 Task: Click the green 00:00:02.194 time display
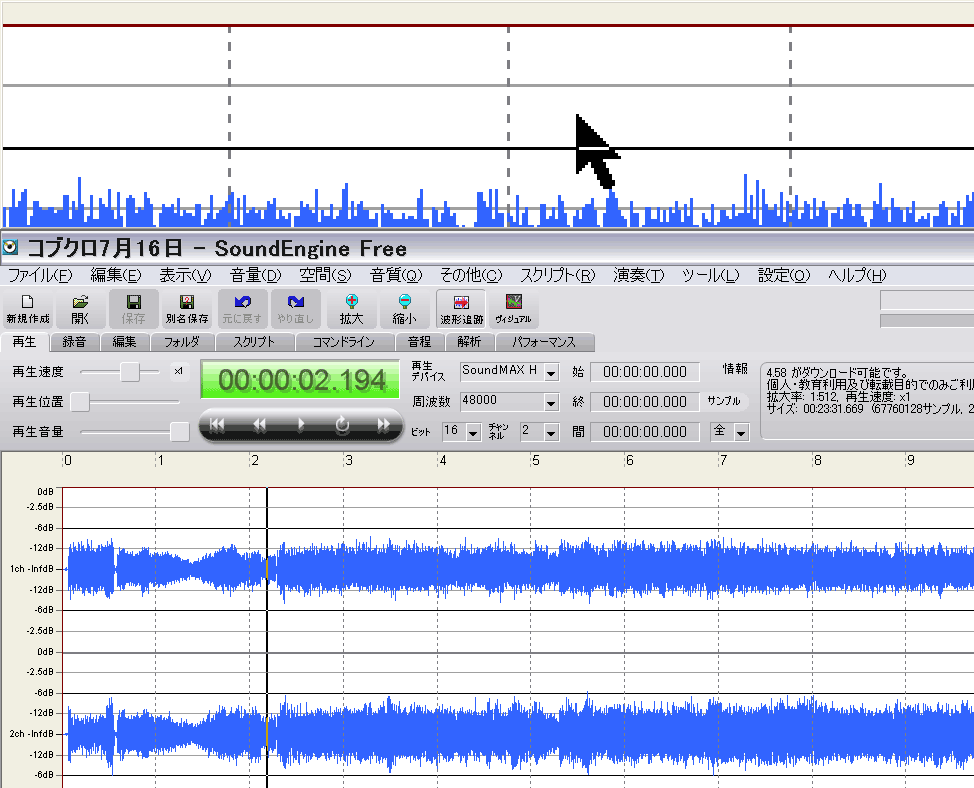click(x=301, y=380)
